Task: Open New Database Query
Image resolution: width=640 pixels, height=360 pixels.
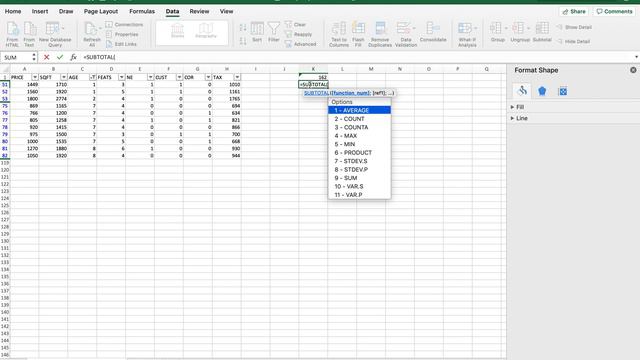Action: coord(55,34)
